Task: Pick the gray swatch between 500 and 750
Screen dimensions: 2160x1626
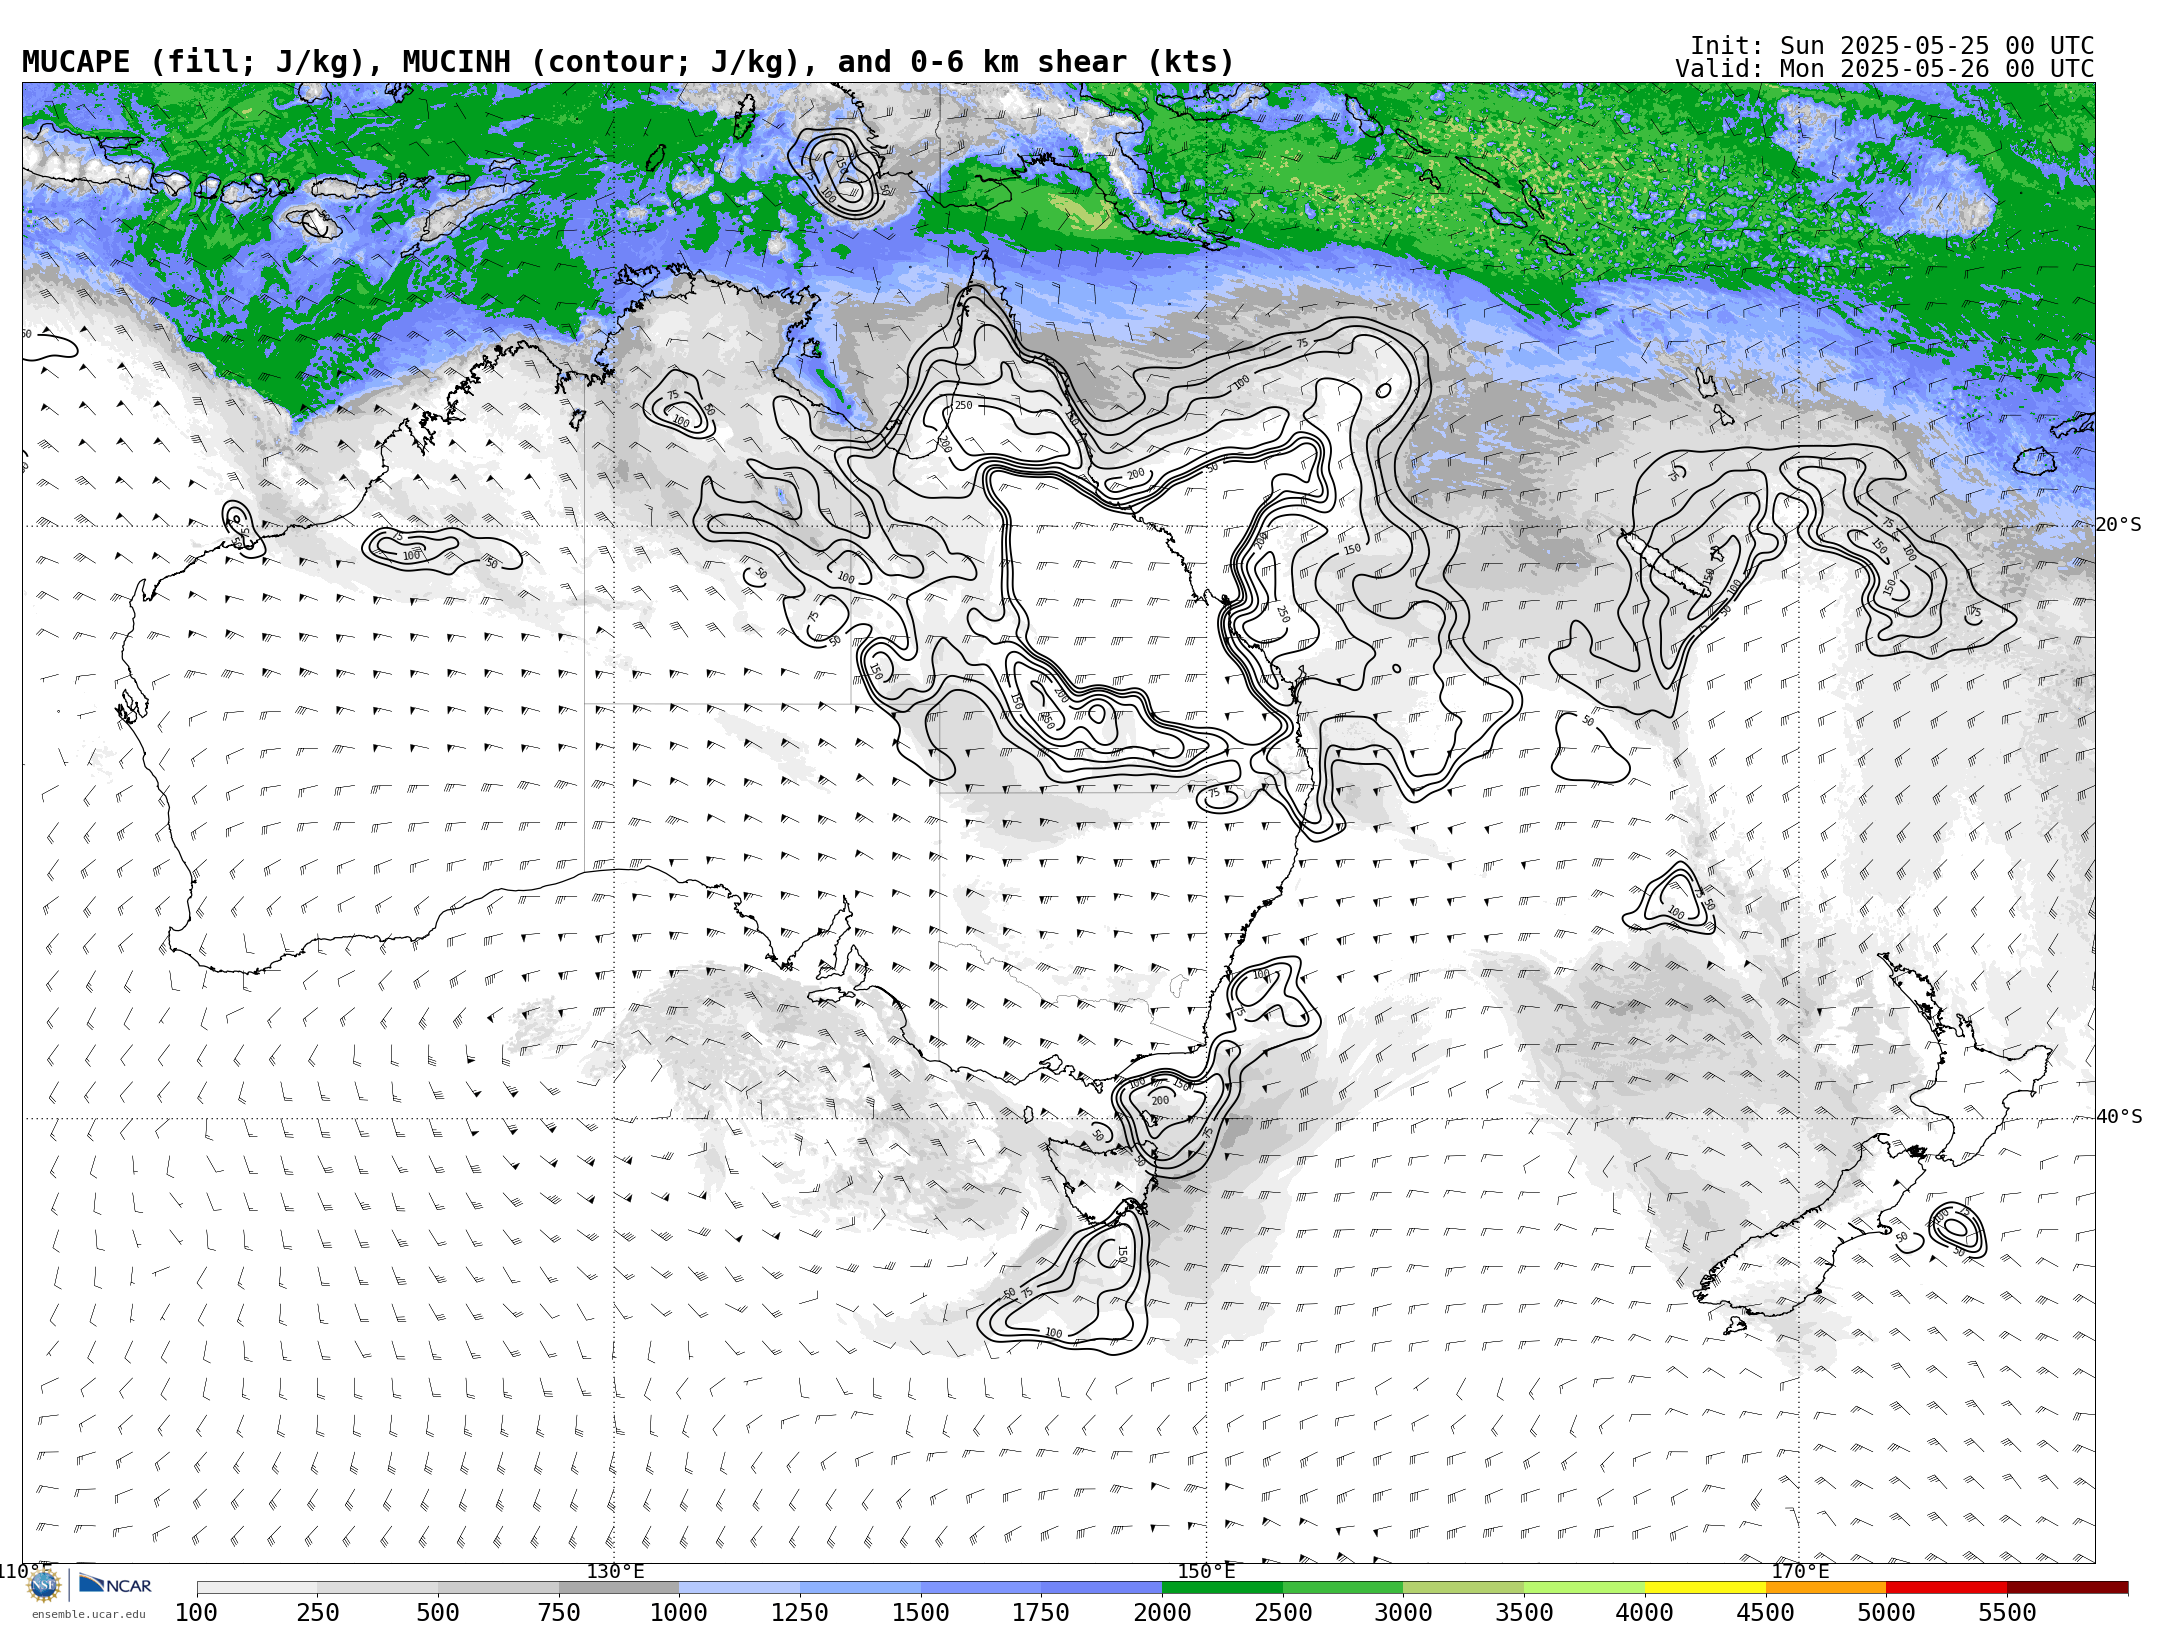Action: coord(498,1588)
